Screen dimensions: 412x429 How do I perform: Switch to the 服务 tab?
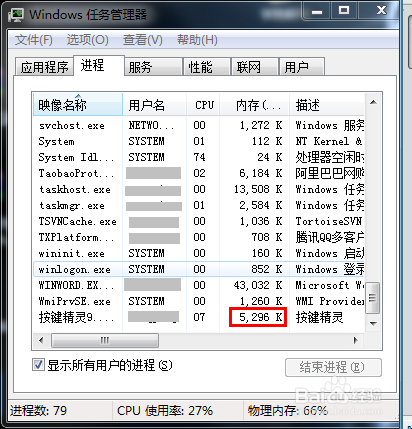[x=154, y=67]
